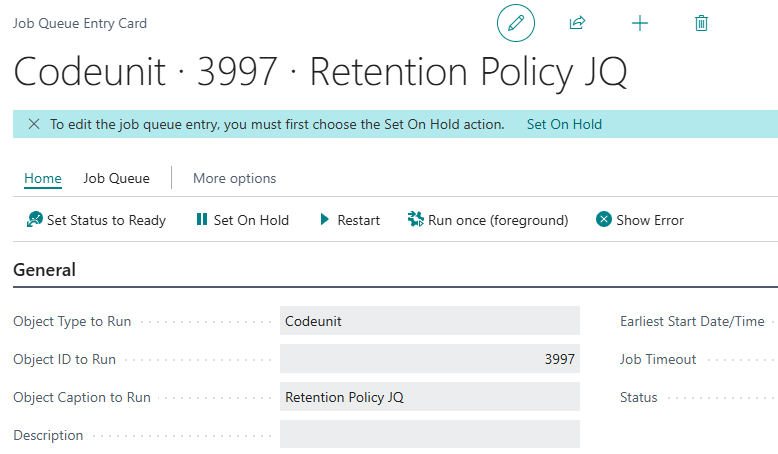Click the share icon in header
The image size is (778, 454).
577,23
